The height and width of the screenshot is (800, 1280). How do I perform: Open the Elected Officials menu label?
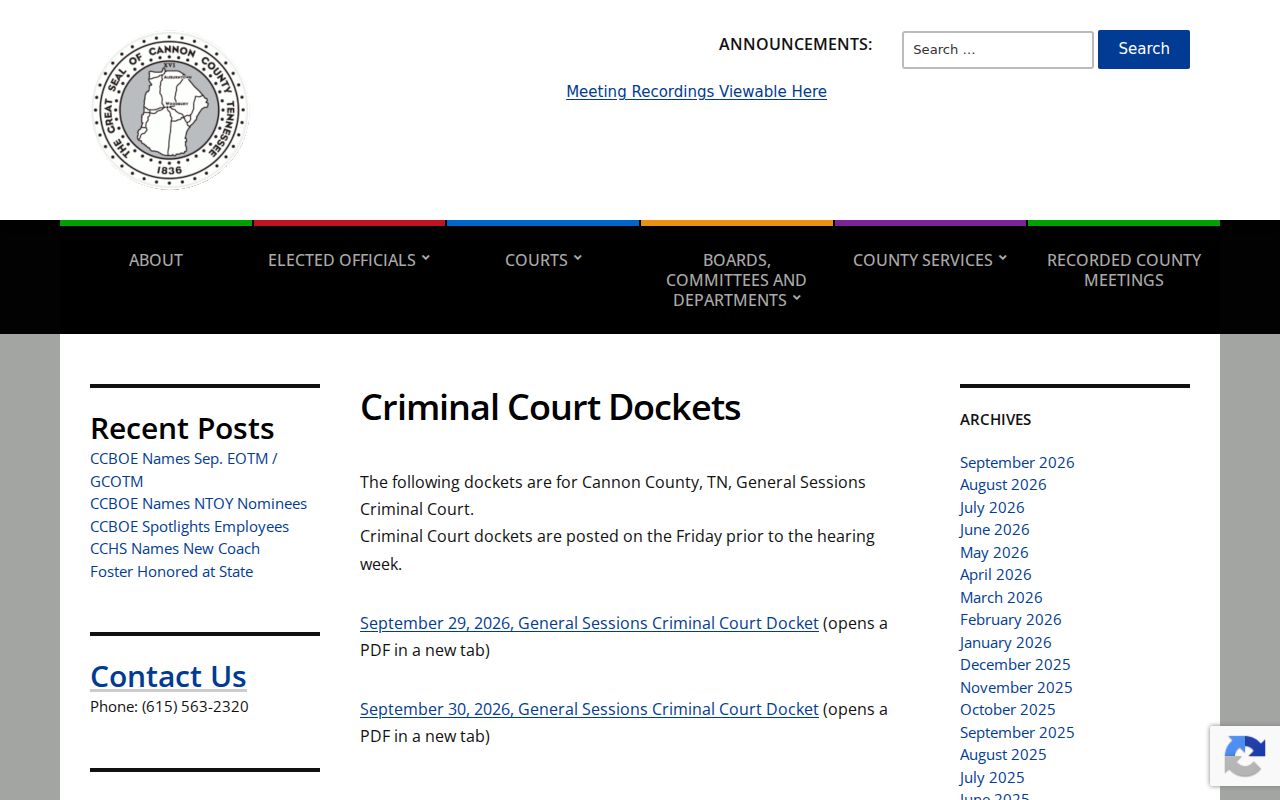coord(342,260)
